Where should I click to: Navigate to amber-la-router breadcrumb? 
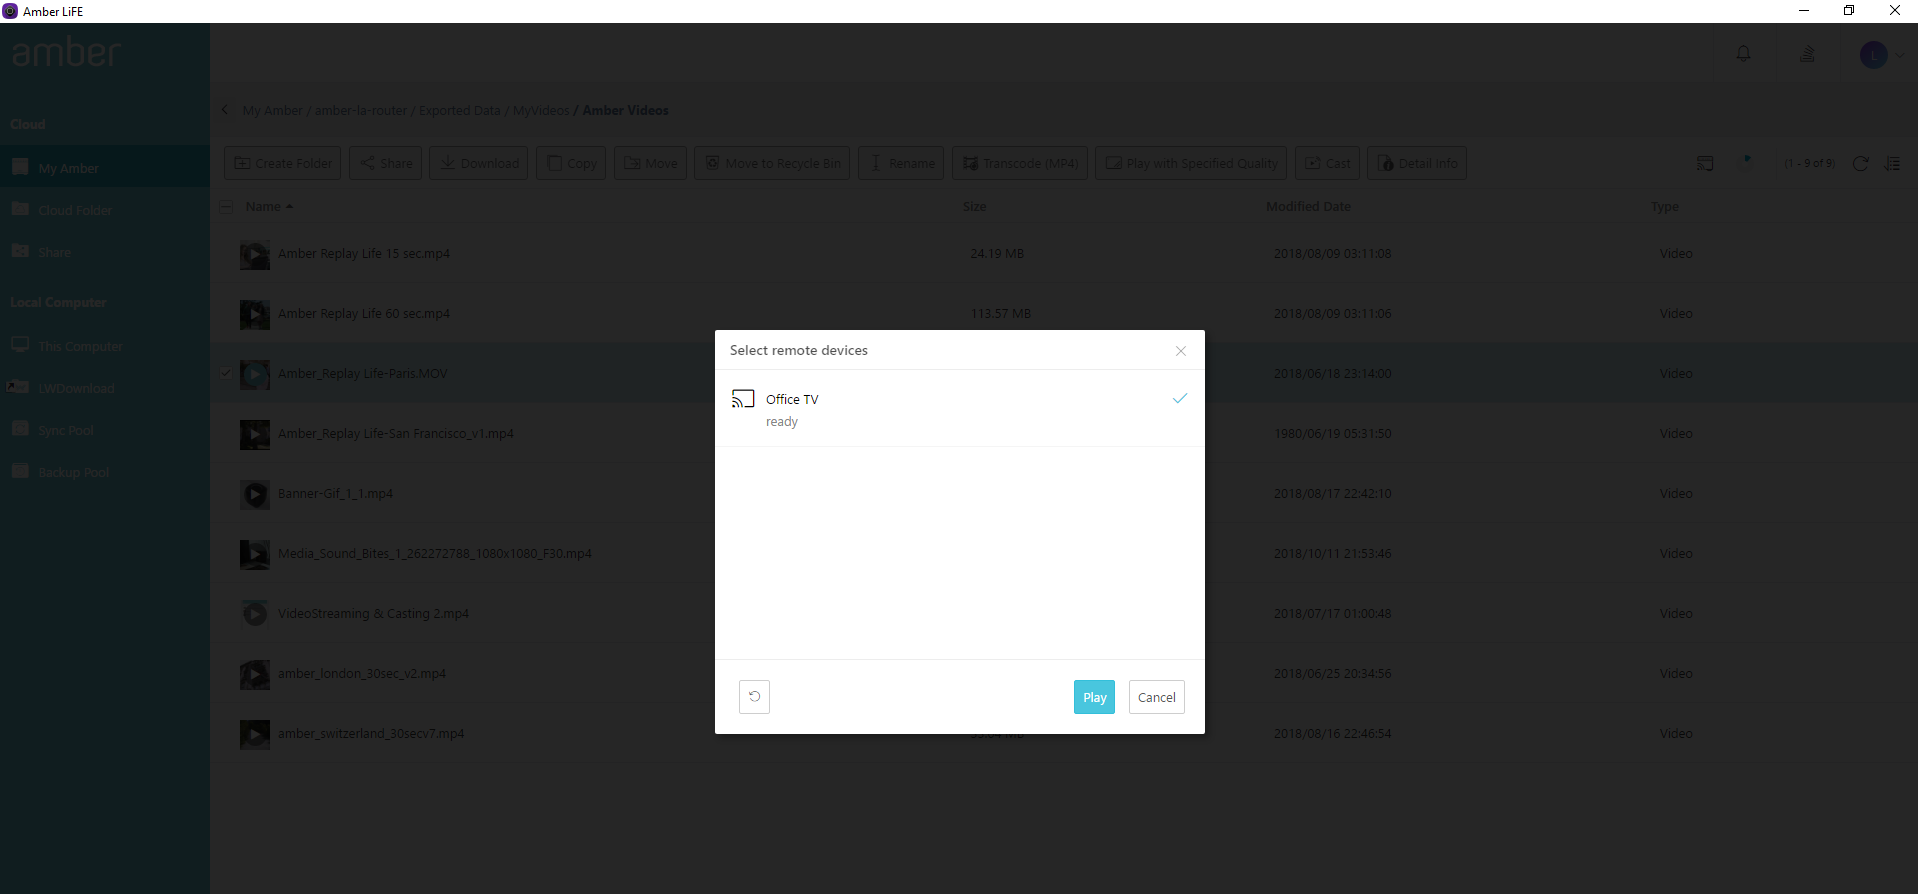click(361, 110)
